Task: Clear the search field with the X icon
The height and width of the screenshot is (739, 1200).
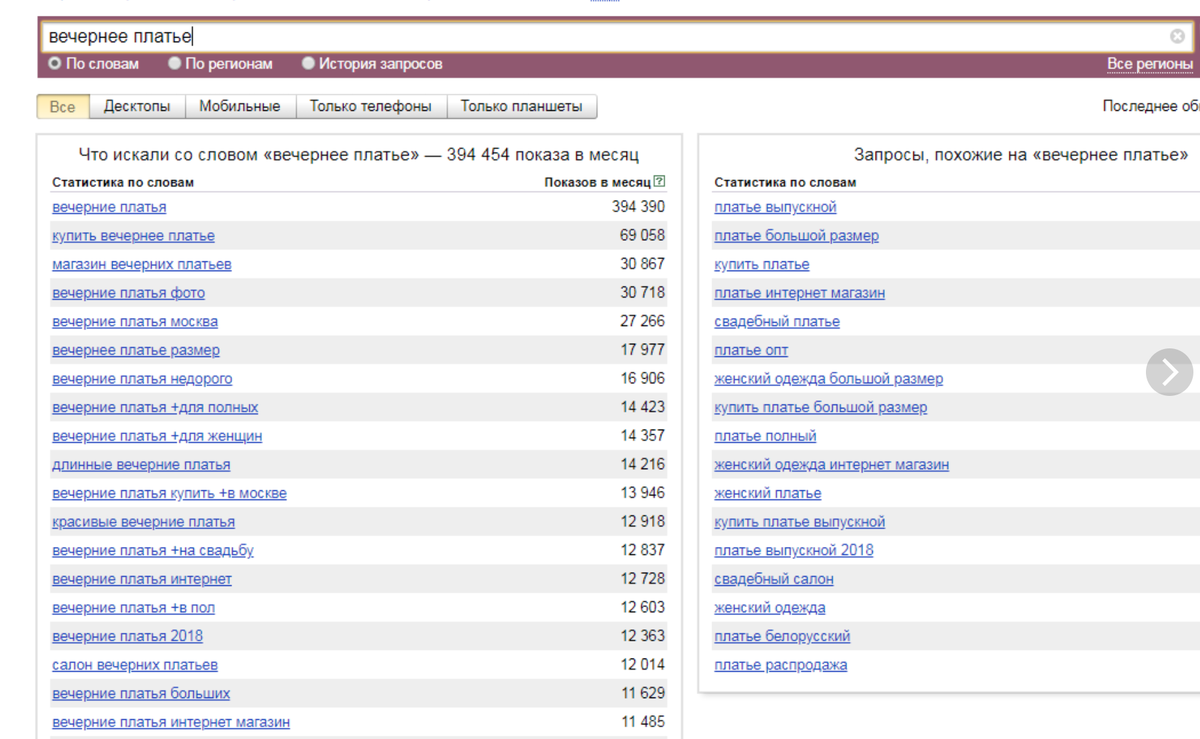Action: 1177,37
